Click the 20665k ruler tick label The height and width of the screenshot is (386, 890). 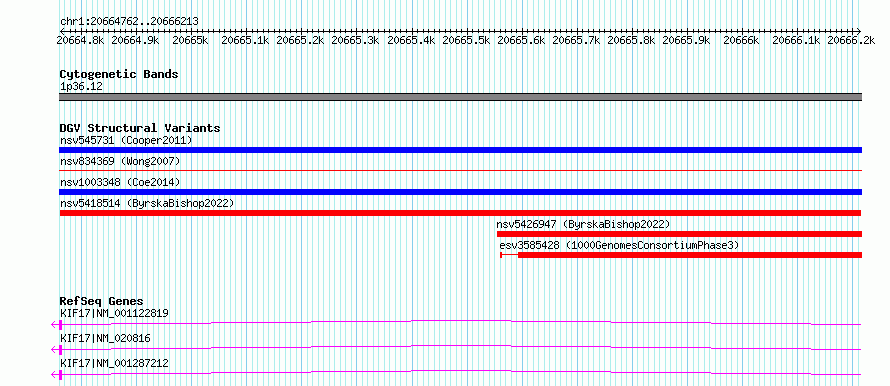[x=191, y=40]
